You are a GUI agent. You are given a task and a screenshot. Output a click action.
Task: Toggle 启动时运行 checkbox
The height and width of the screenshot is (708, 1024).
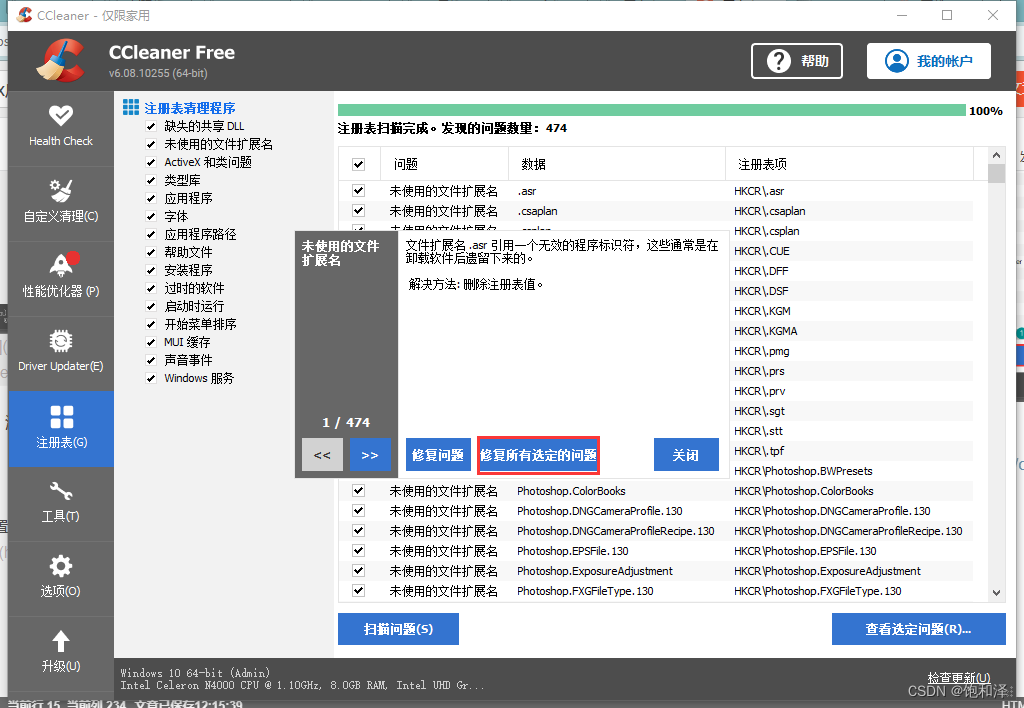pos(151,306)
